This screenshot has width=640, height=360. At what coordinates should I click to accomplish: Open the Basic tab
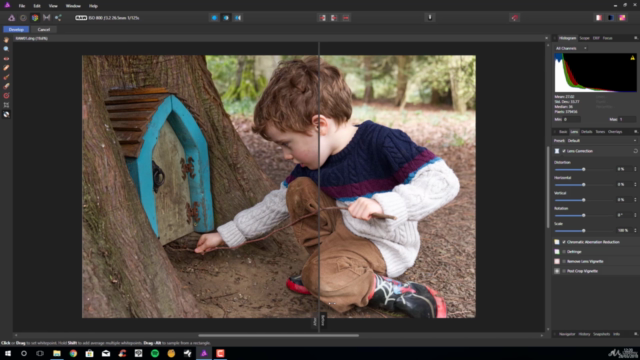(x=563, y=132)
